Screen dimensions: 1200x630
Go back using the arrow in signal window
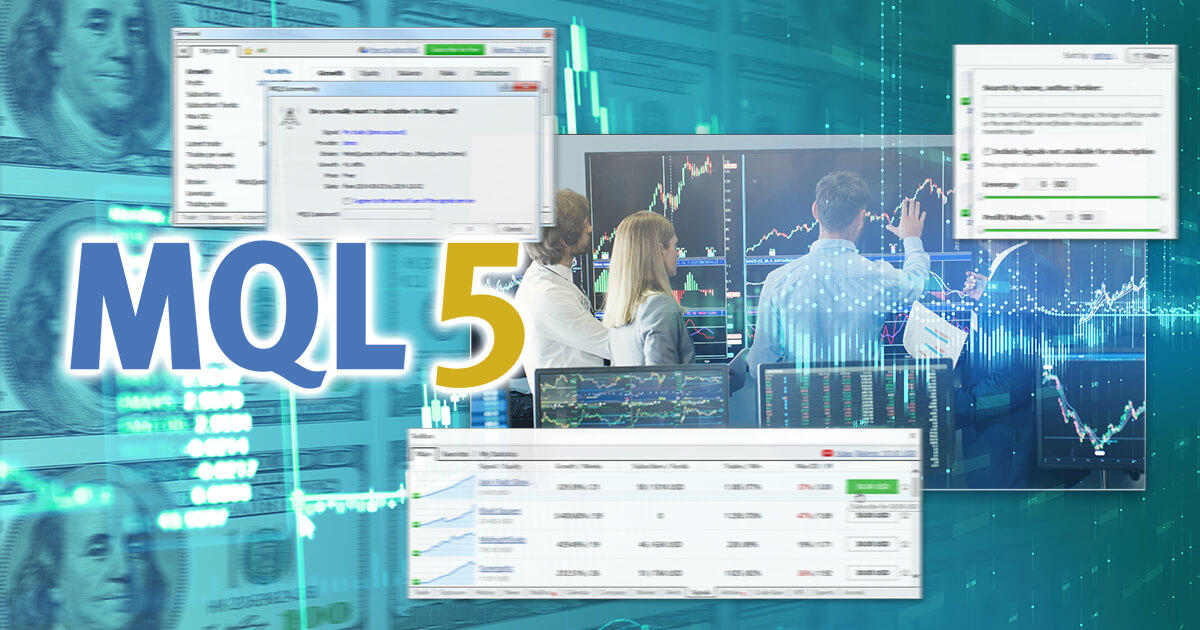pyautogui.click(x=183, y=51)
